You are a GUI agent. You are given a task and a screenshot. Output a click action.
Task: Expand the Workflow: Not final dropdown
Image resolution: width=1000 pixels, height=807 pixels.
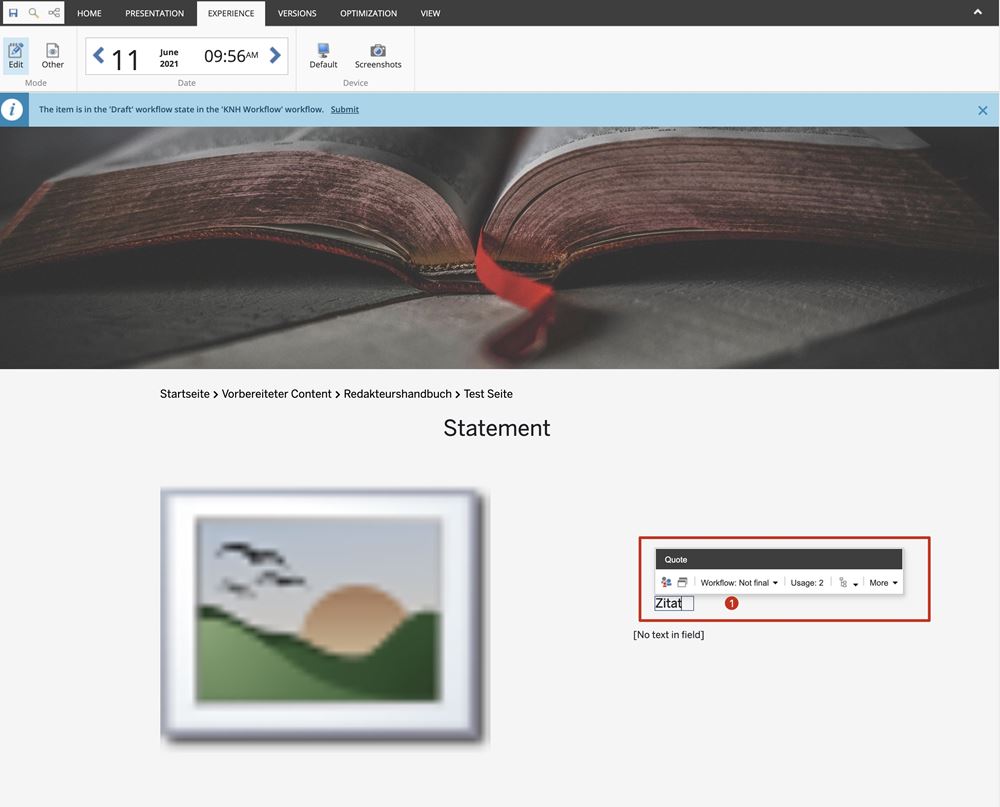(x=739, y=583)
